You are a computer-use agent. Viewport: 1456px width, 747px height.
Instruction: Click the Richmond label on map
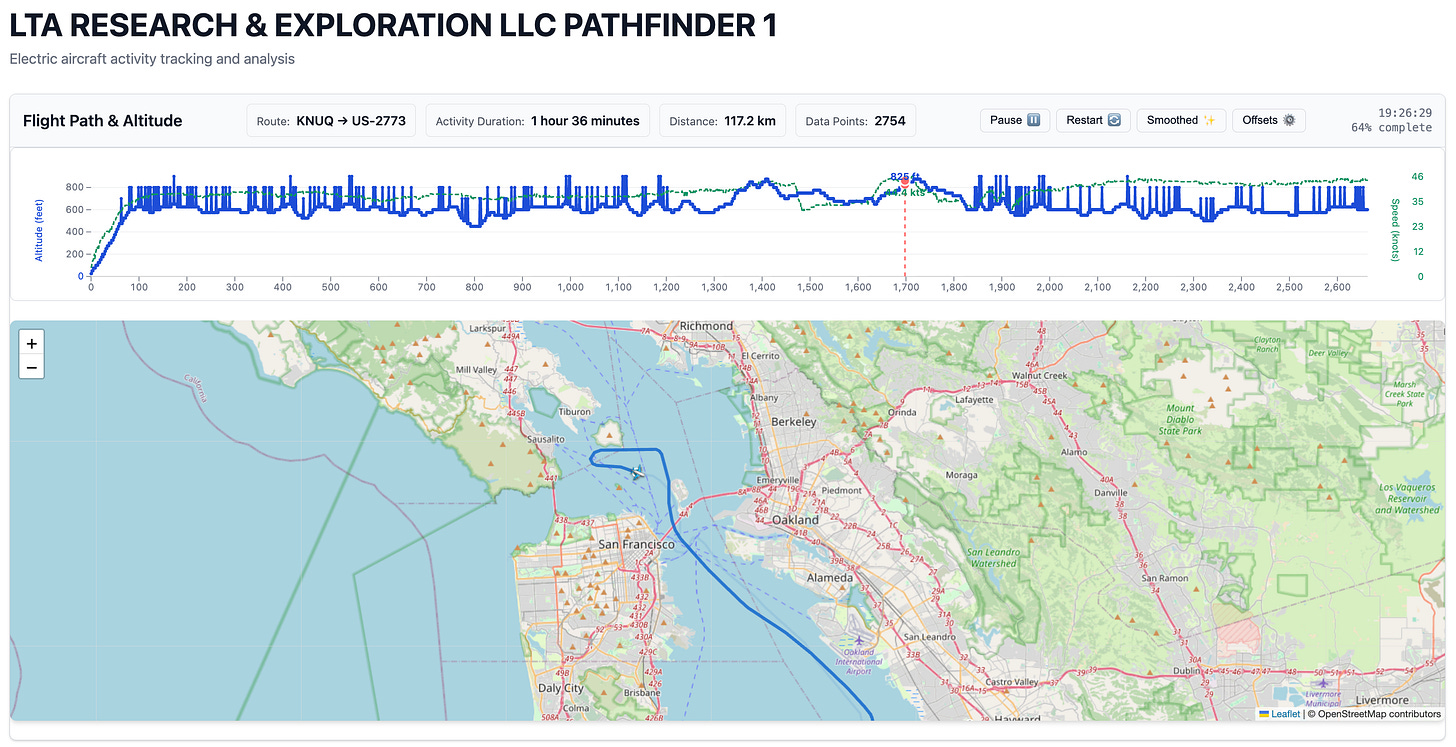706,326
